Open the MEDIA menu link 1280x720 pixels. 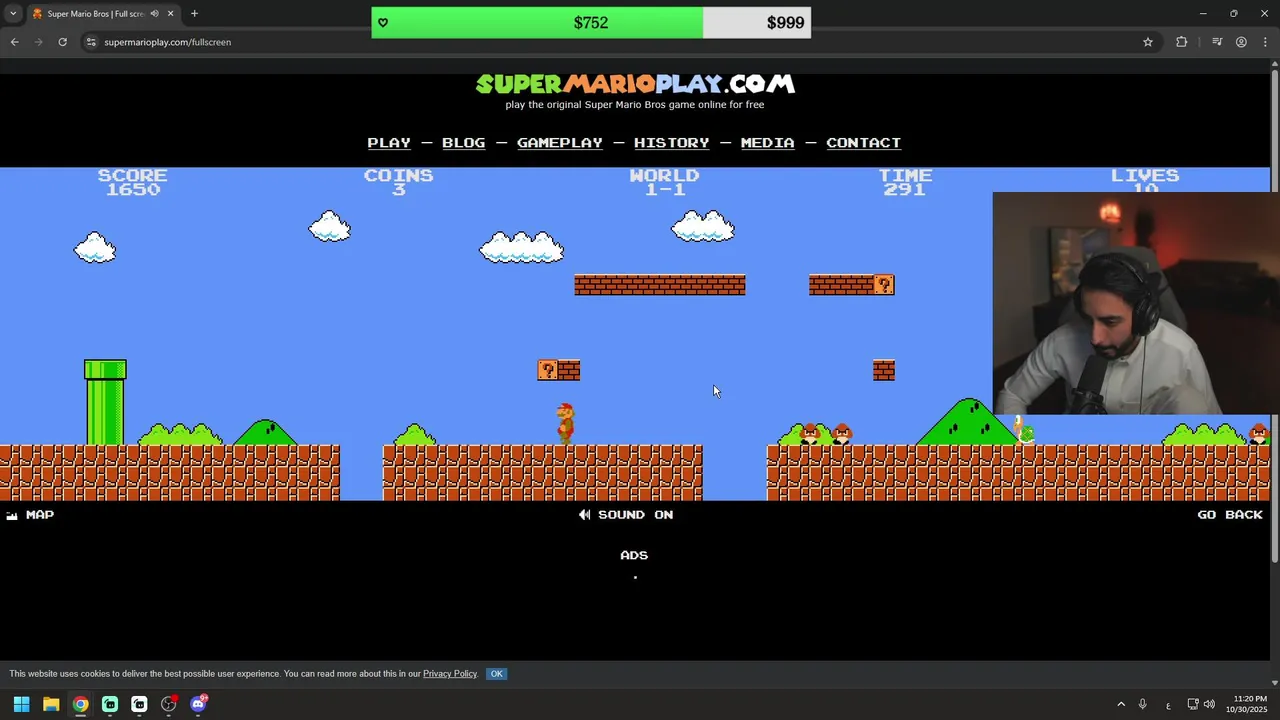click(768, 143)
